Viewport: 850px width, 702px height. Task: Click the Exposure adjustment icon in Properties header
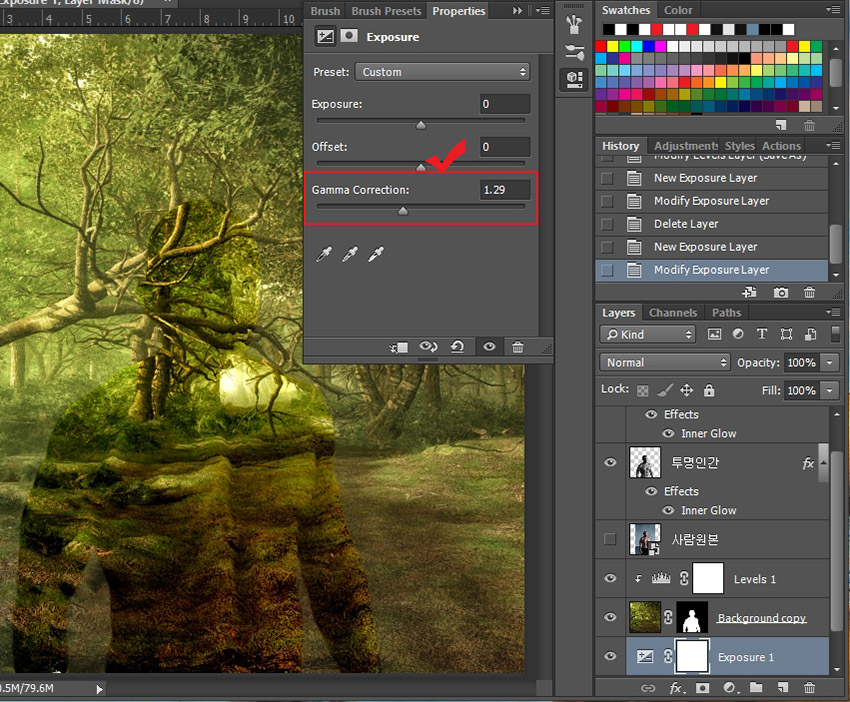click(x=325, y=36)
